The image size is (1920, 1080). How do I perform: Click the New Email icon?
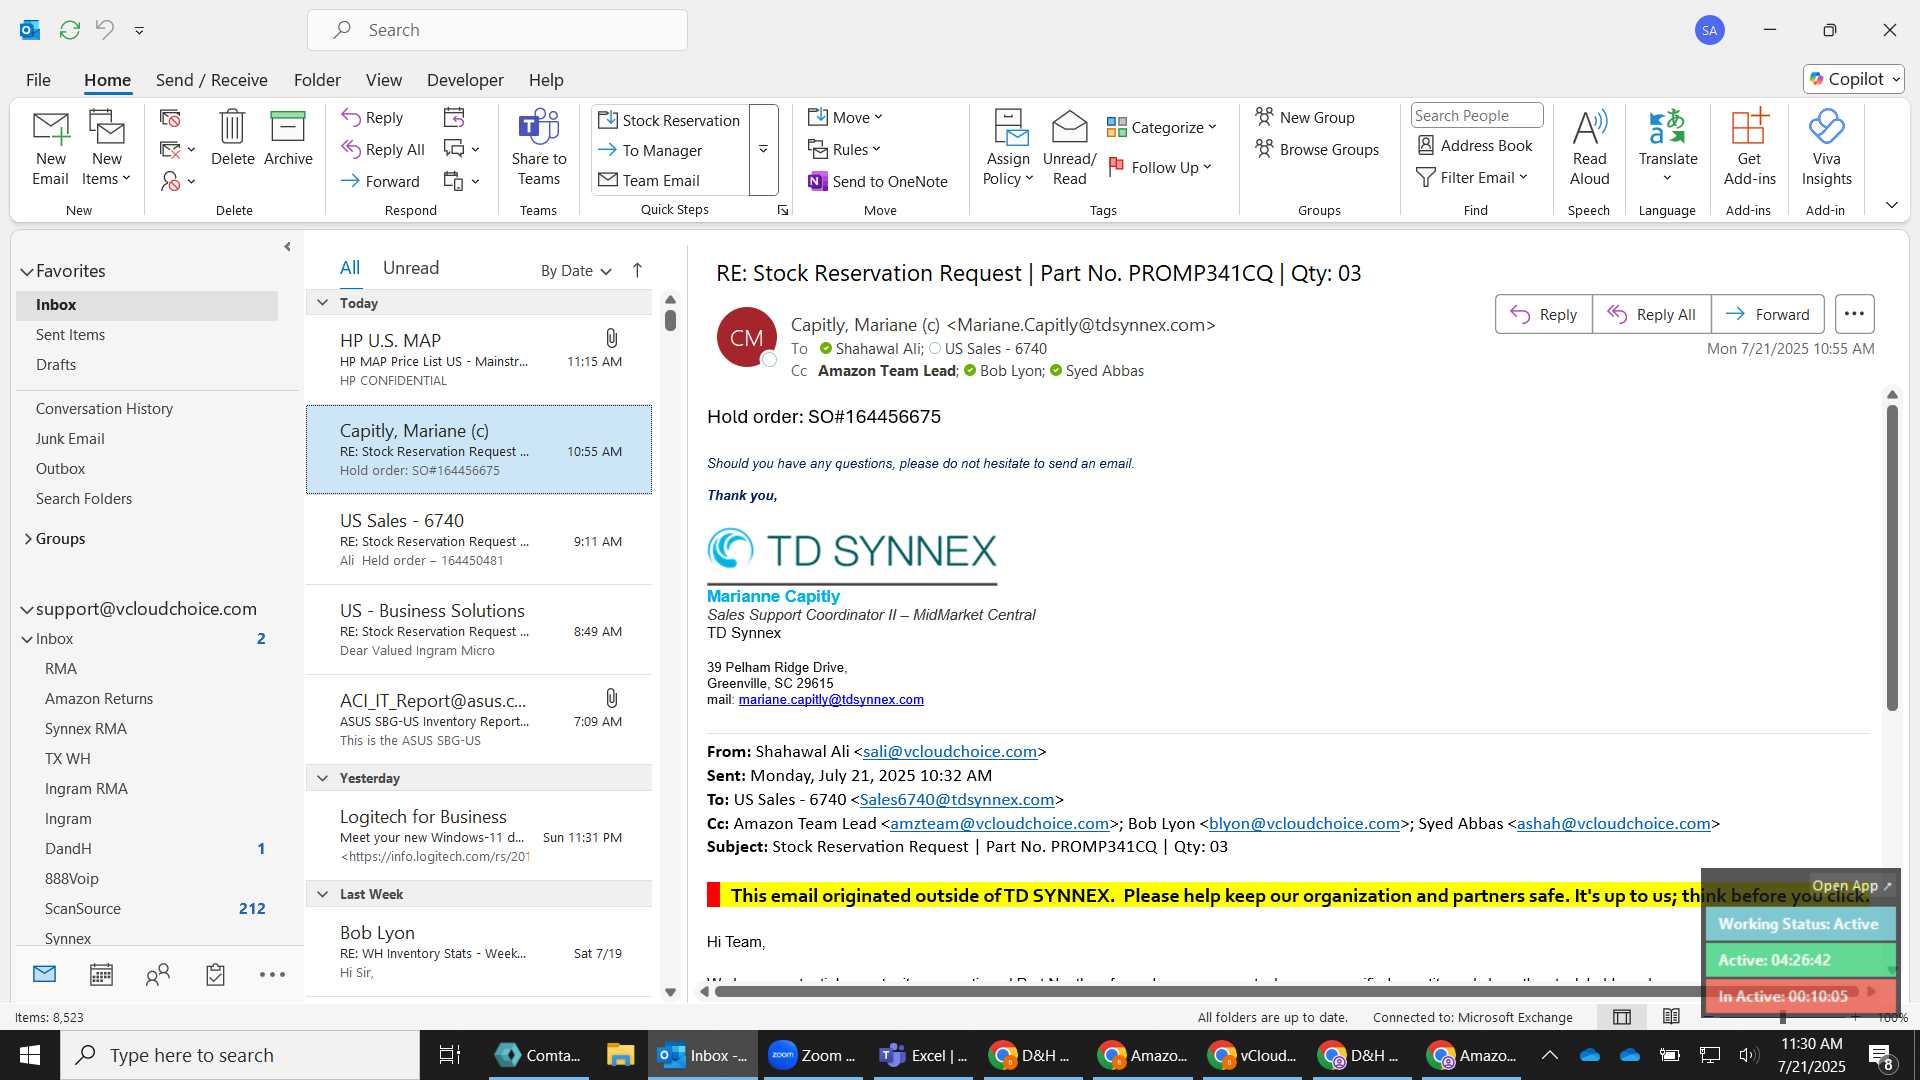[50, 128]
